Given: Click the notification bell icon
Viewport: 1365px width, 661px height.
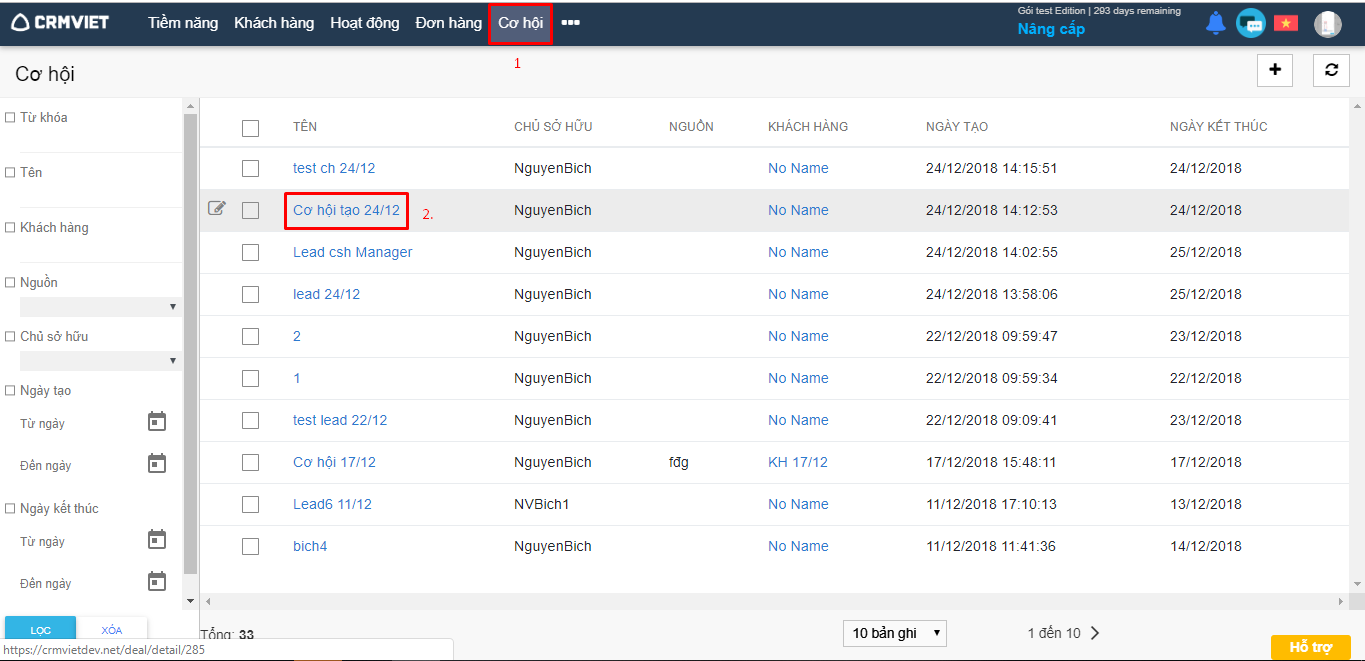Looking at the screenshot, I should point(1215,23).
